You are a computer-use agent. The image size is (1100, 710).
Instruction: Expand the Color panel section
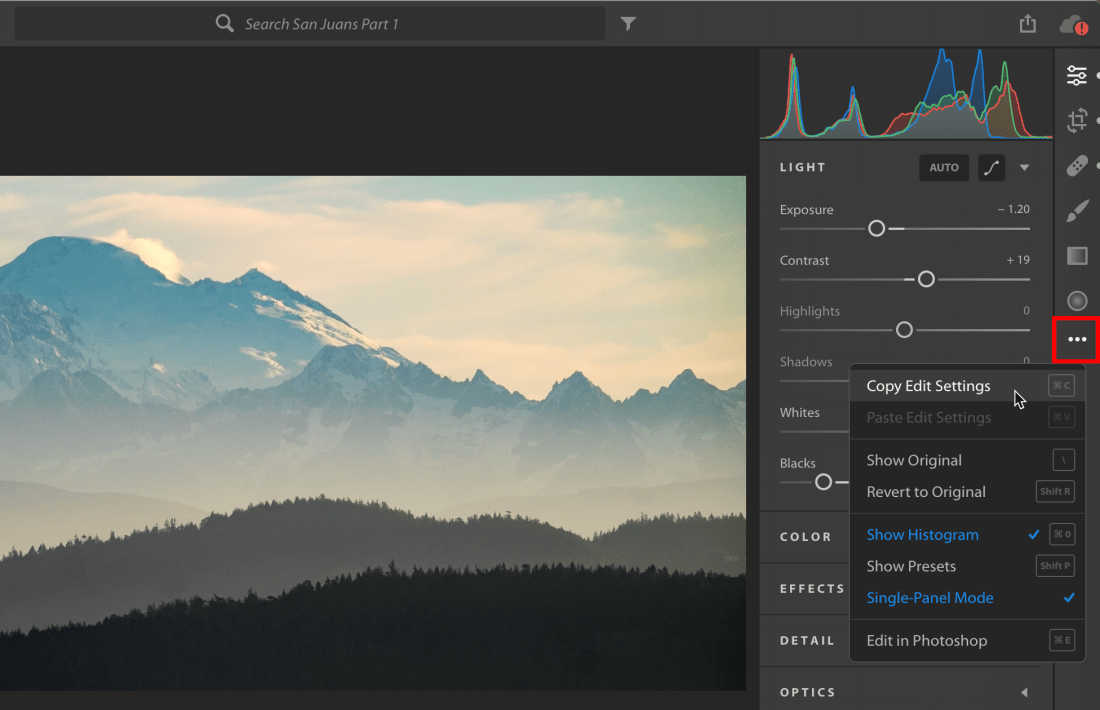pyautogui.click(x=806, y=537)
